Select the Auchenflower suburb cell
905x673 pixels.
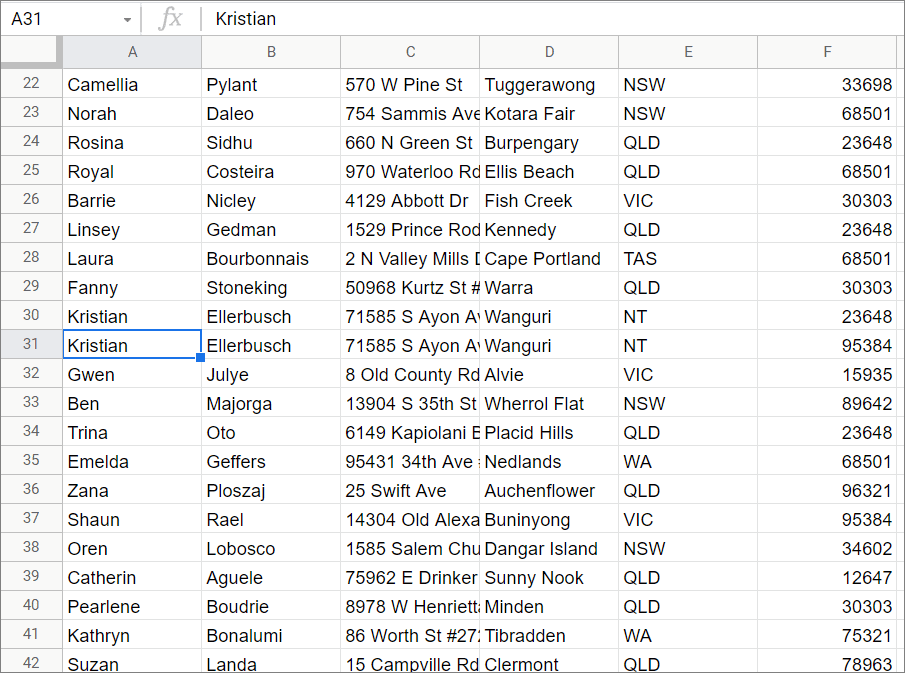[549, 490]
